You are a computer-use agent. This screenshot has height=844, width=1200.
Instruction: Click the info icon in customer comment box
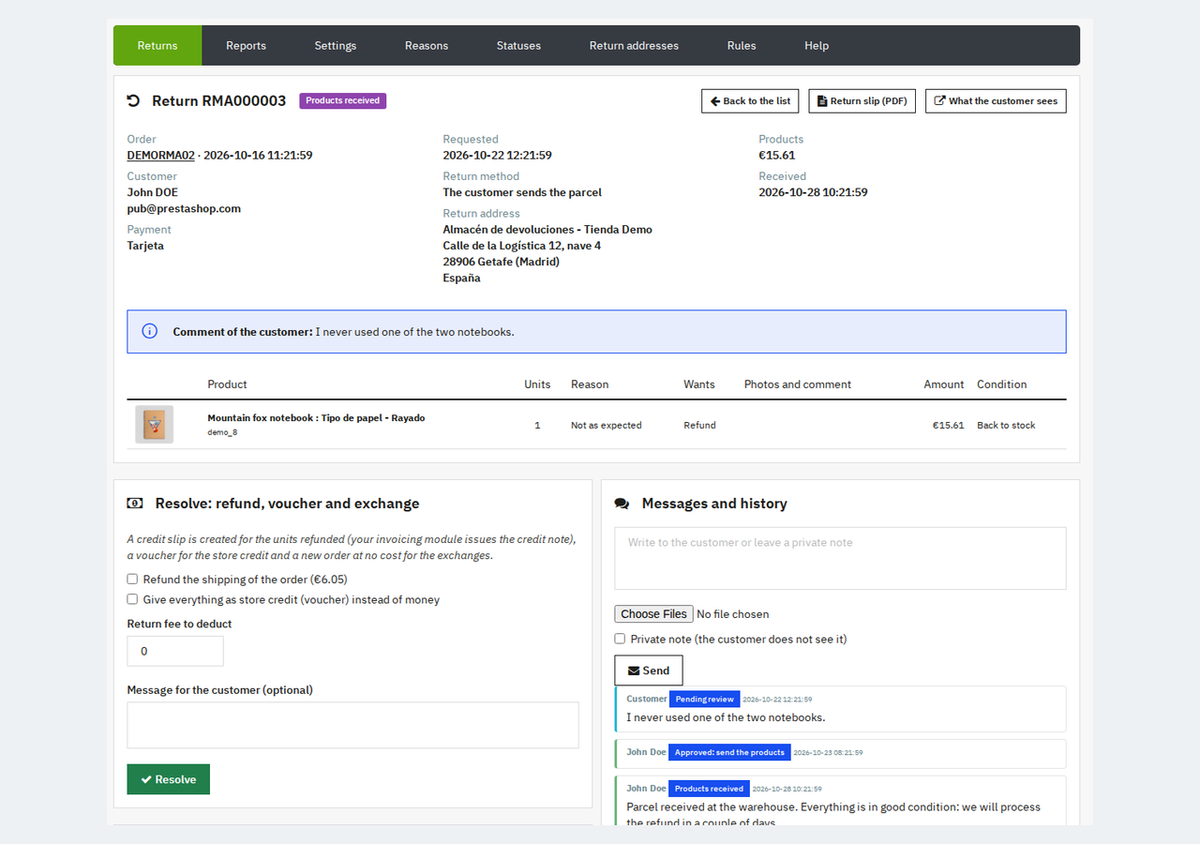(x=150, y=331)
